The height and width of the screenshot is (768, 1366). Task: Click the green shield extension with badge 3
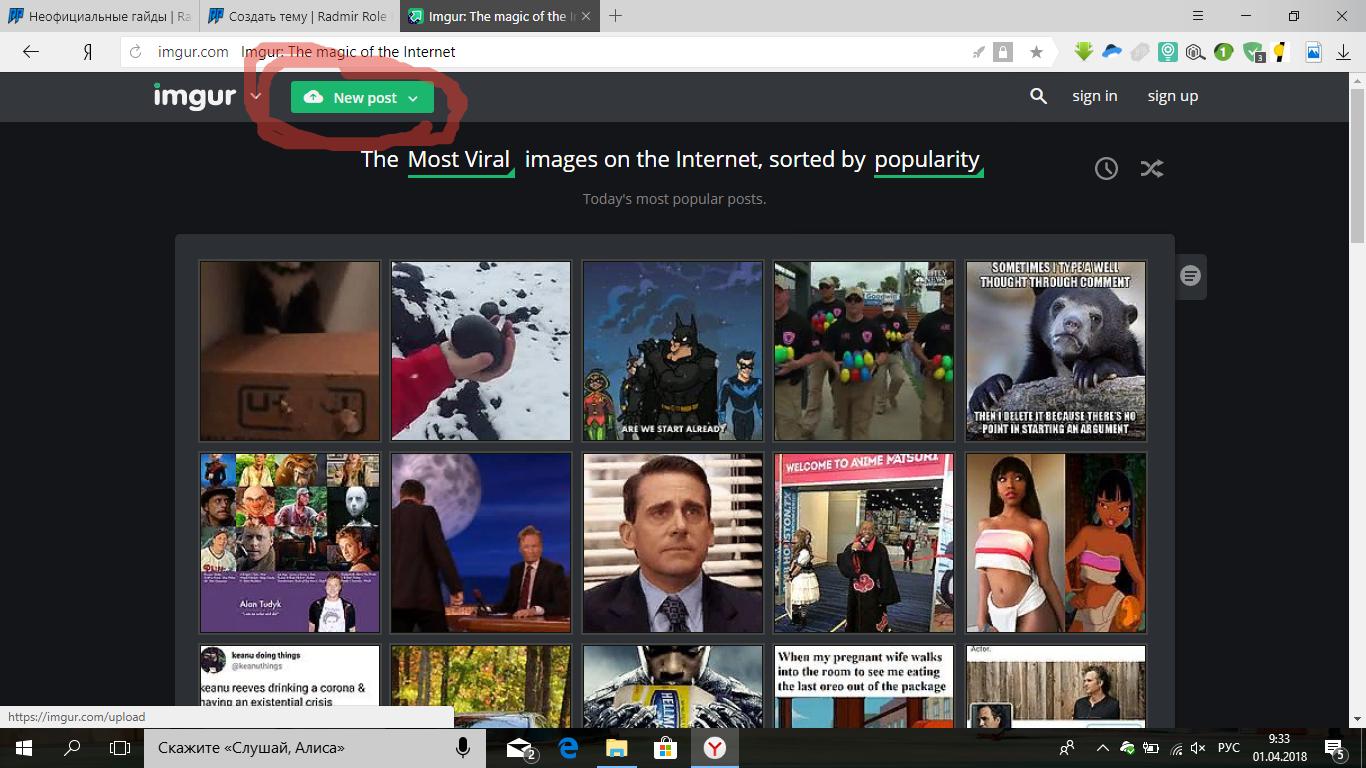(x=1253, y=52)
